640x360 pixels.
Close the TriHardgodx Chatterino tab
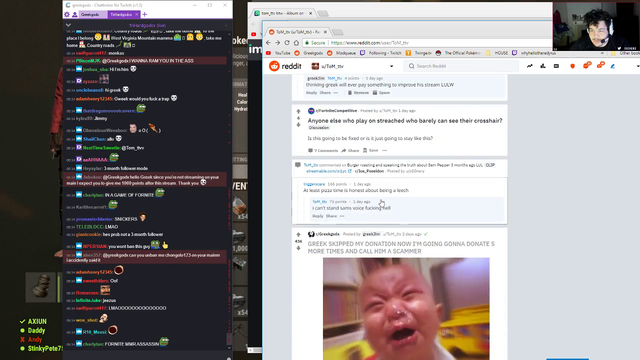(x=137, y=15)
